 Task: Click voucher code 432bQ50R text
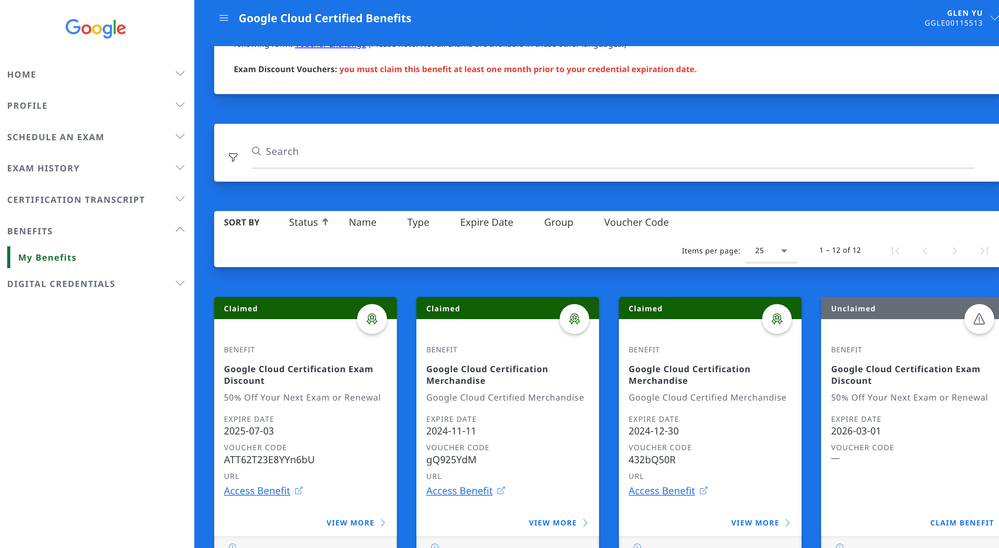pyautogui.click(x=652, y=459)
